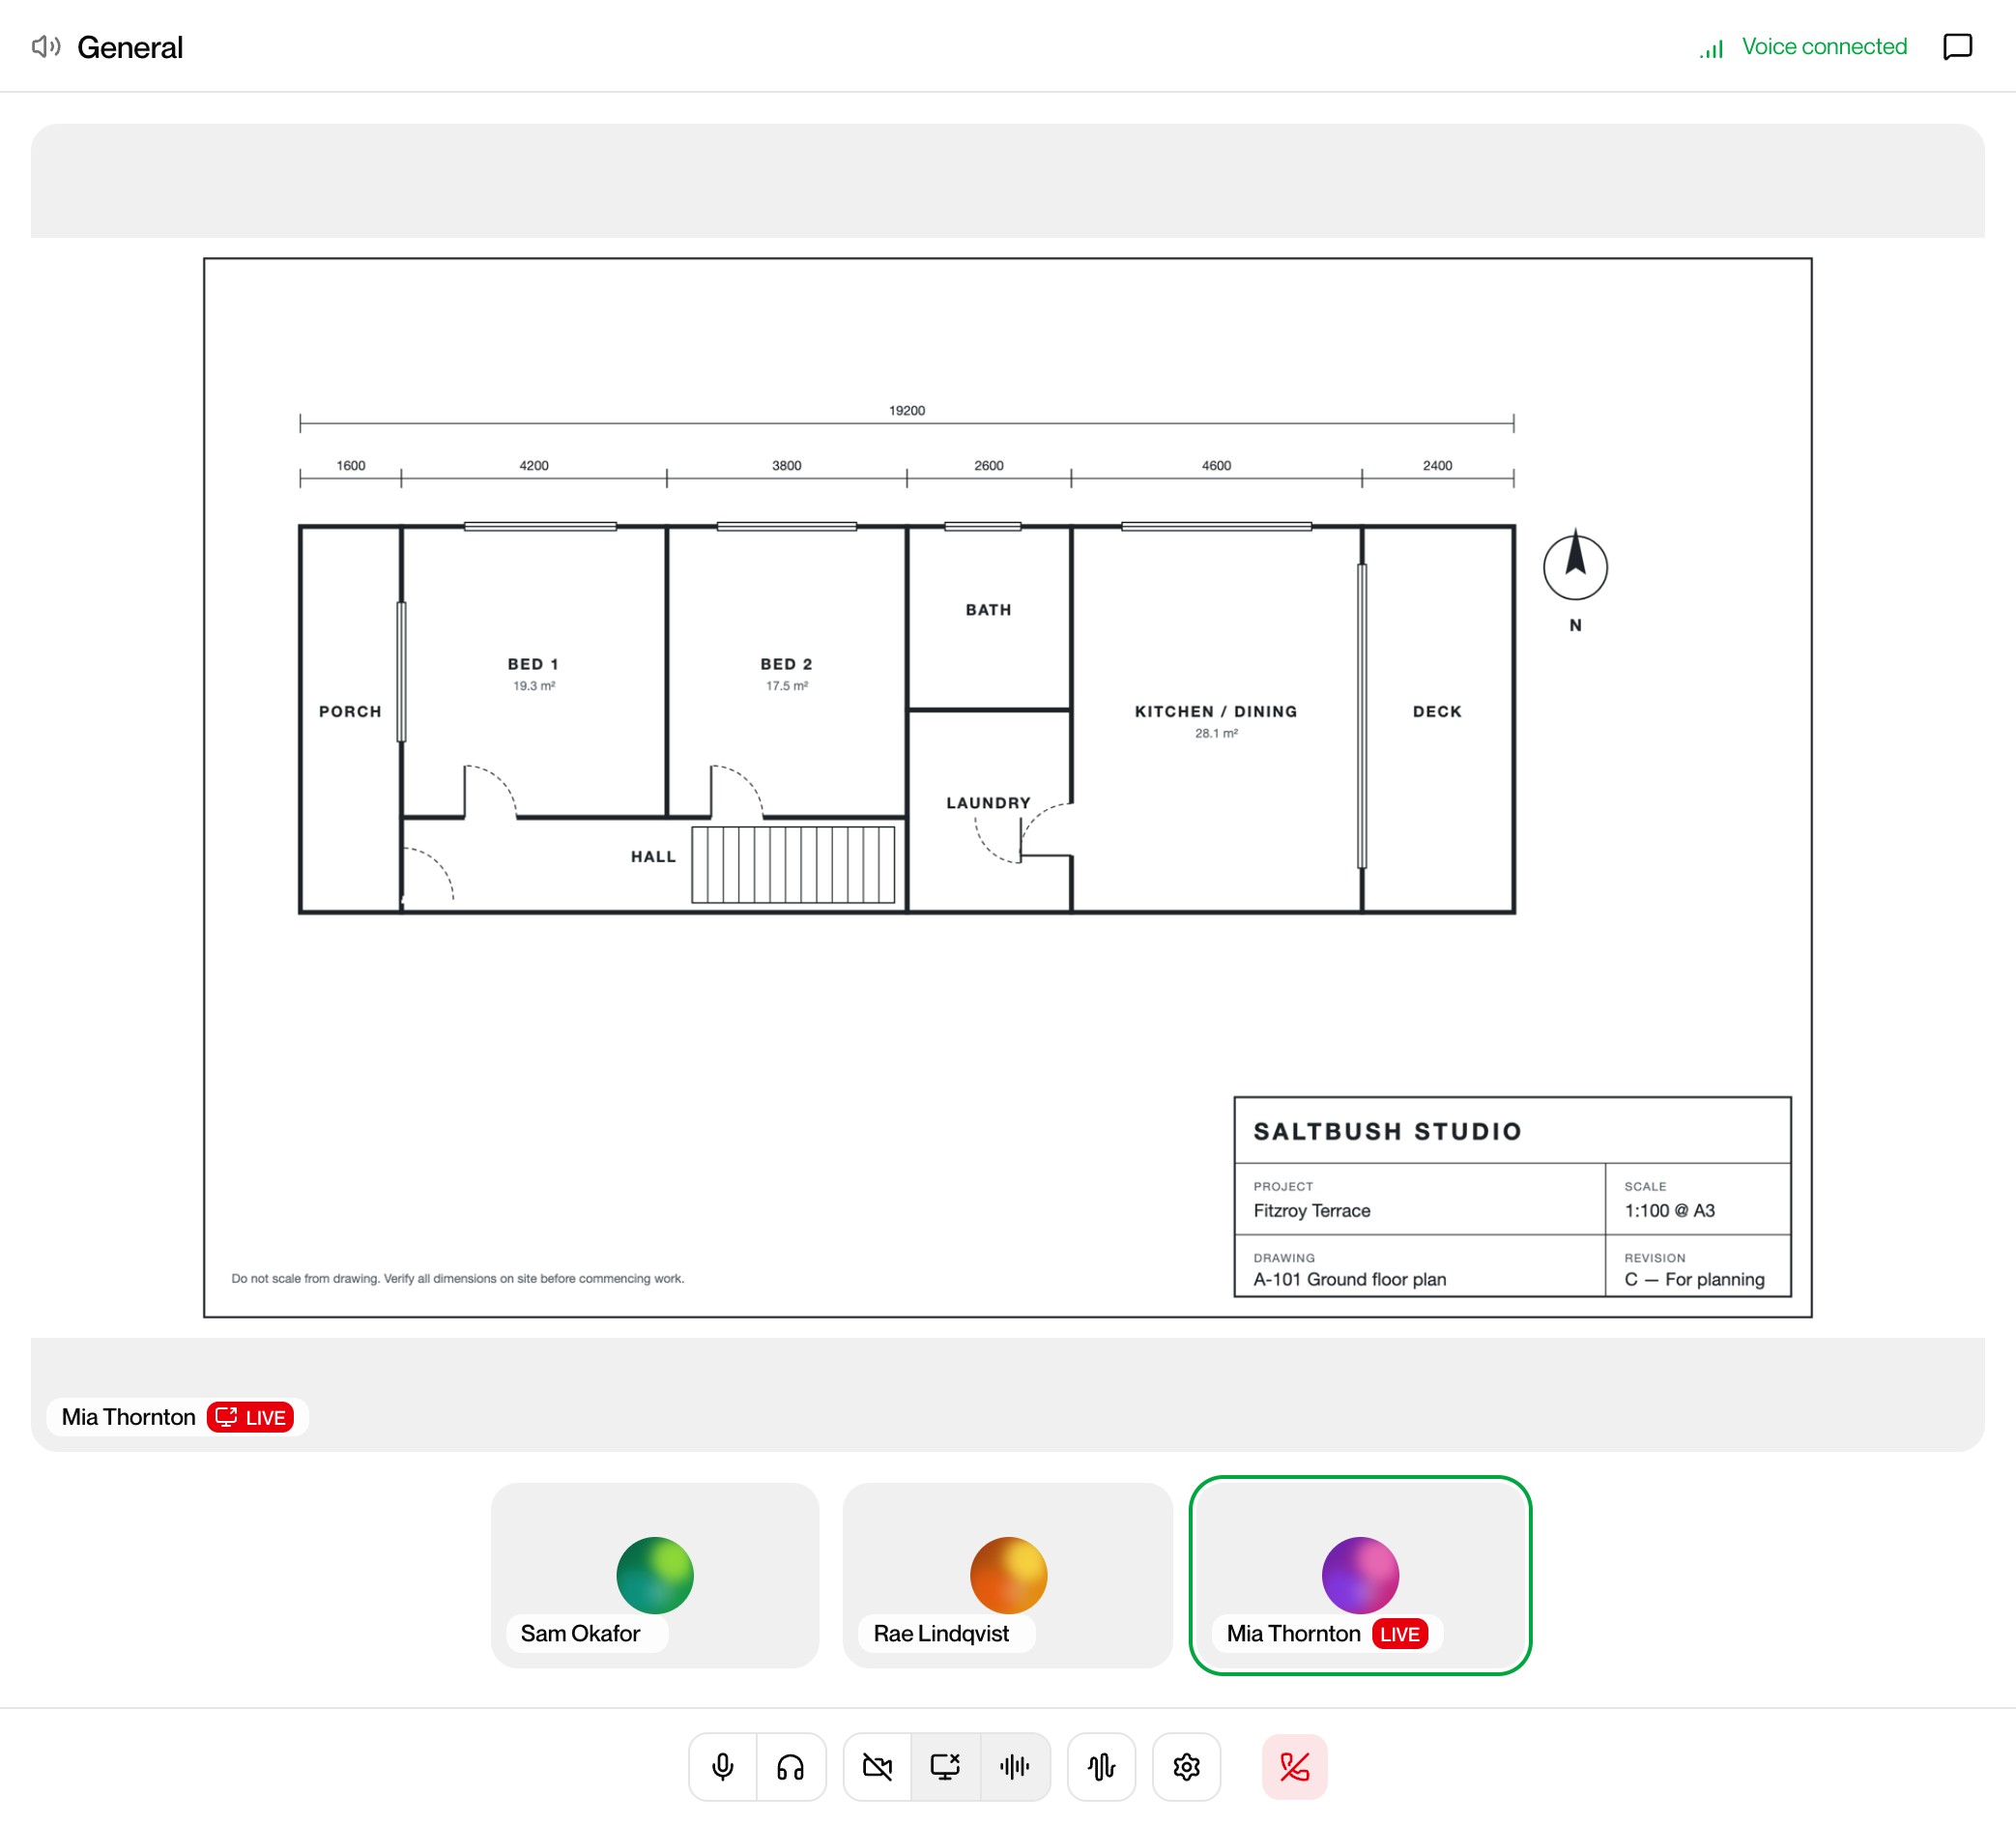The image size is (2016, 1825).
Task: Click the LAUNDRY label on plan
Action: click(x=988, y=802)
